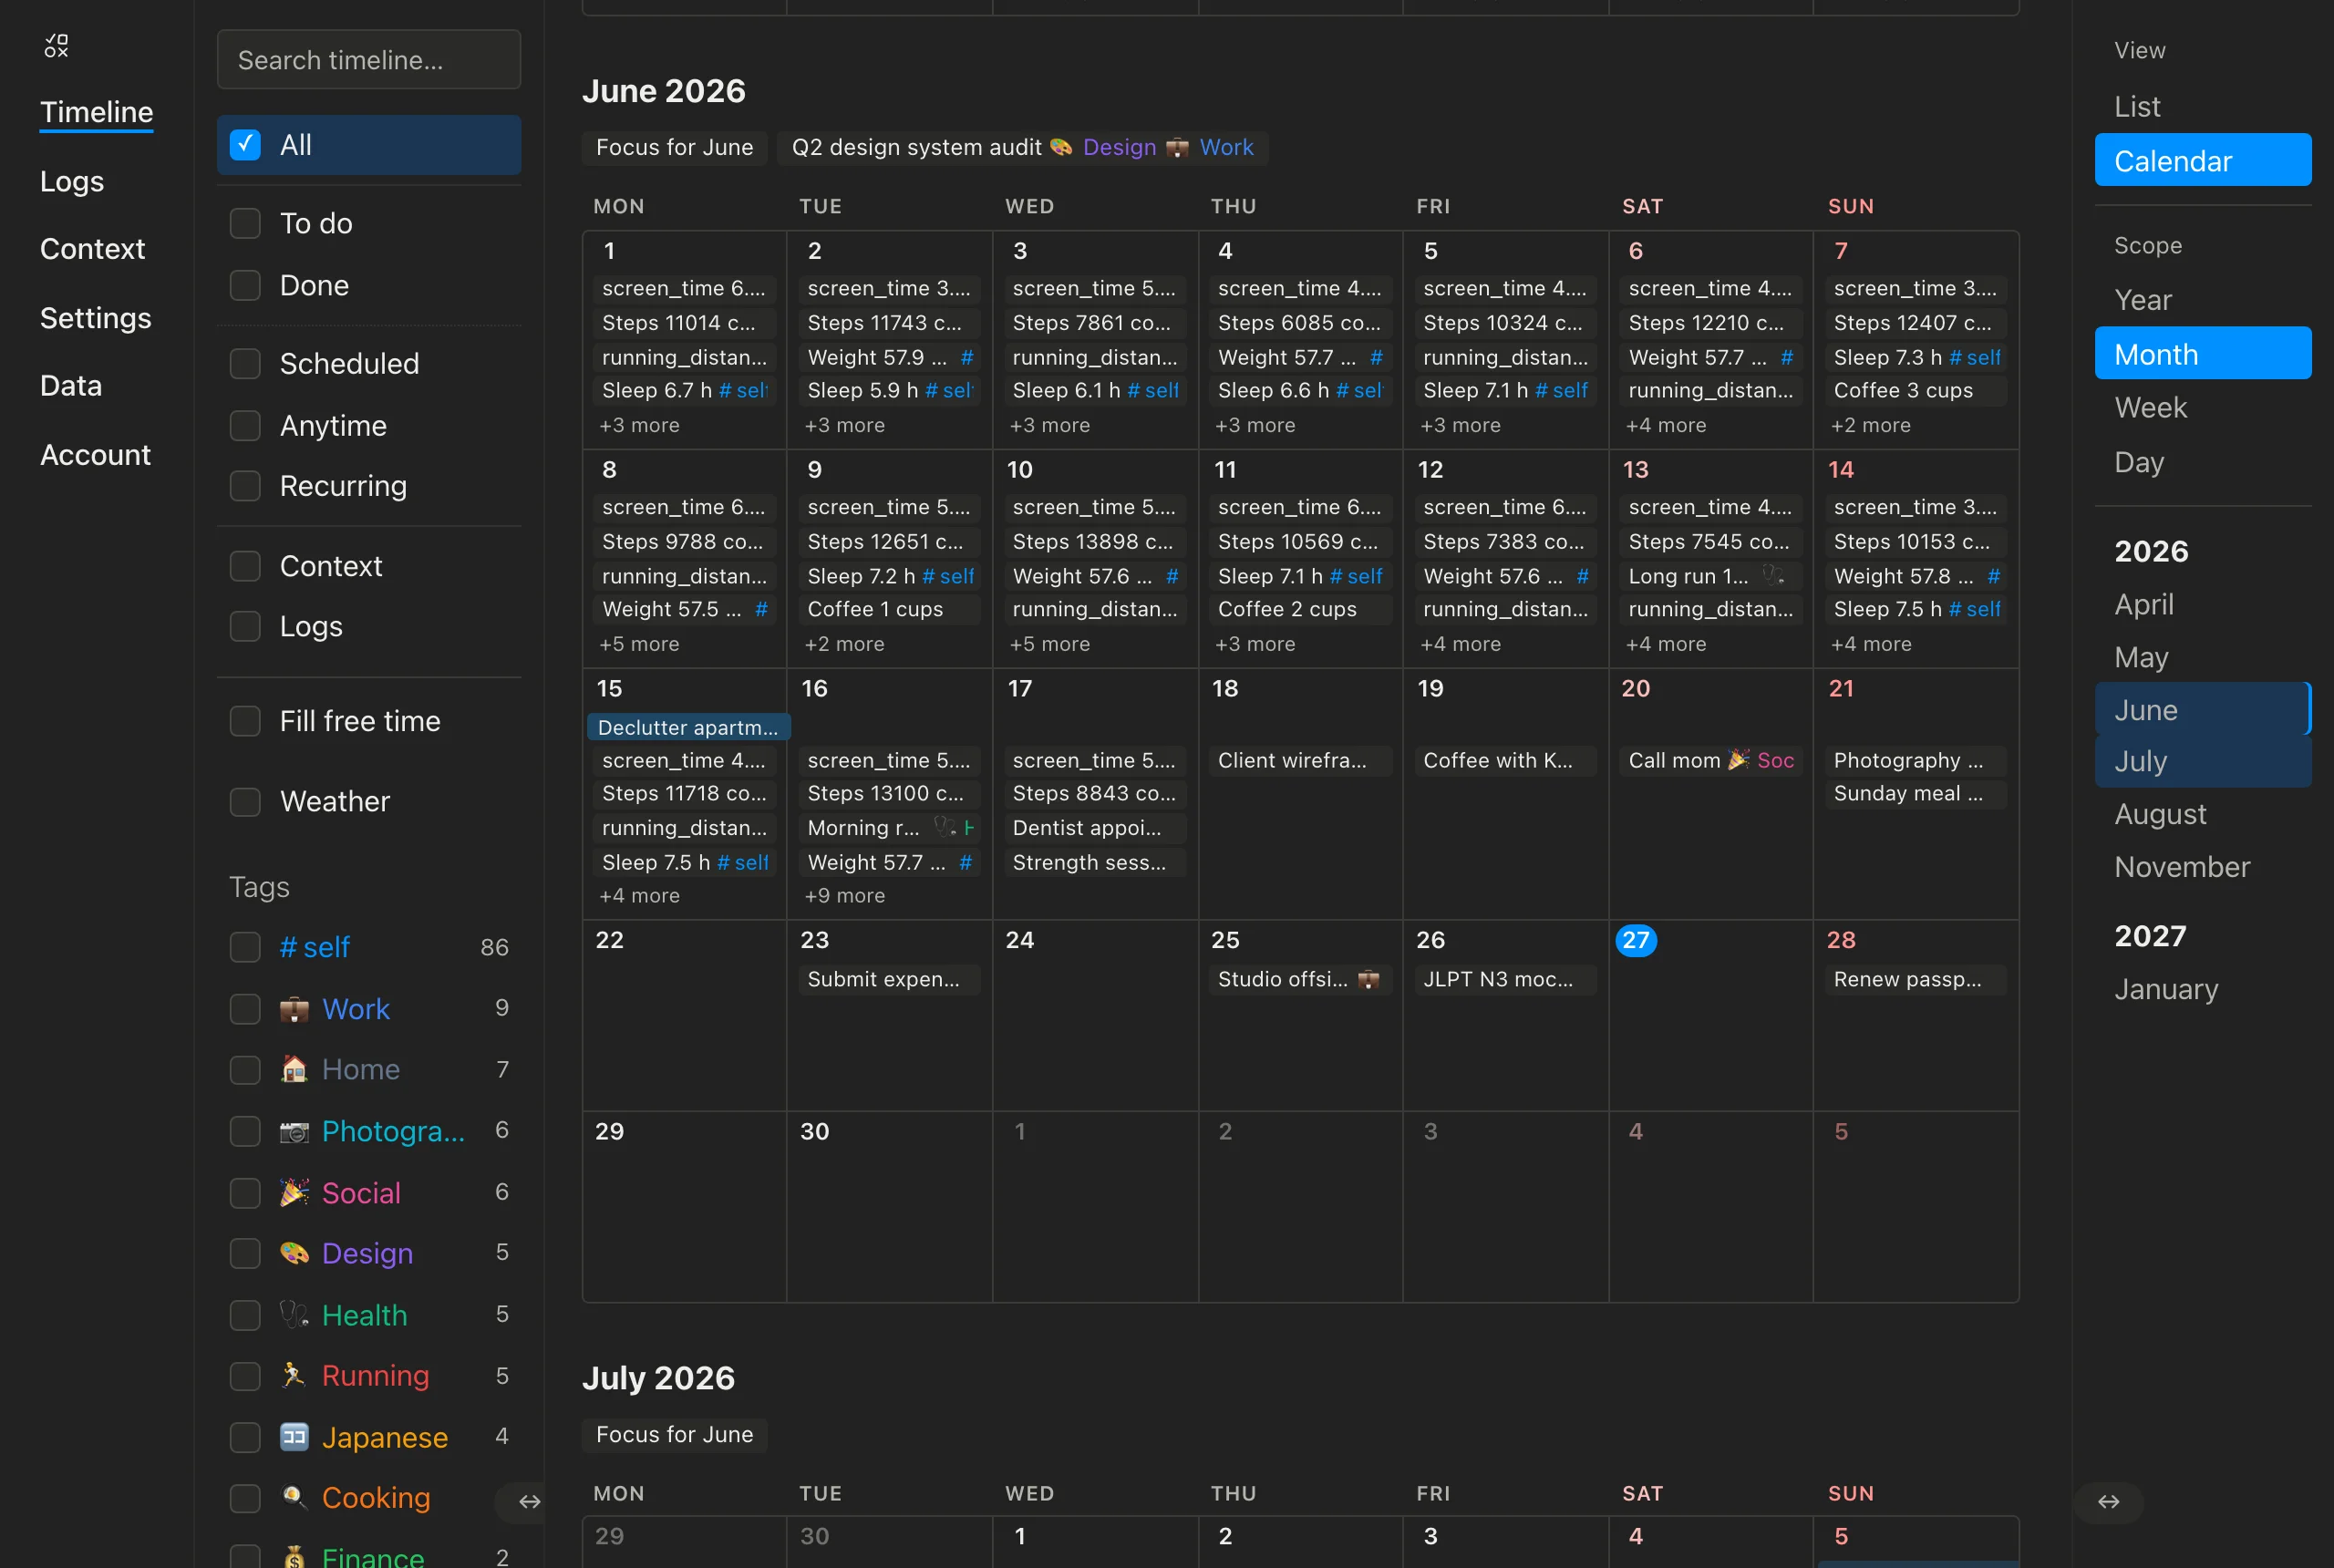
Task: Click the camera icon next to Photography tag
Action: [294, 1131]
